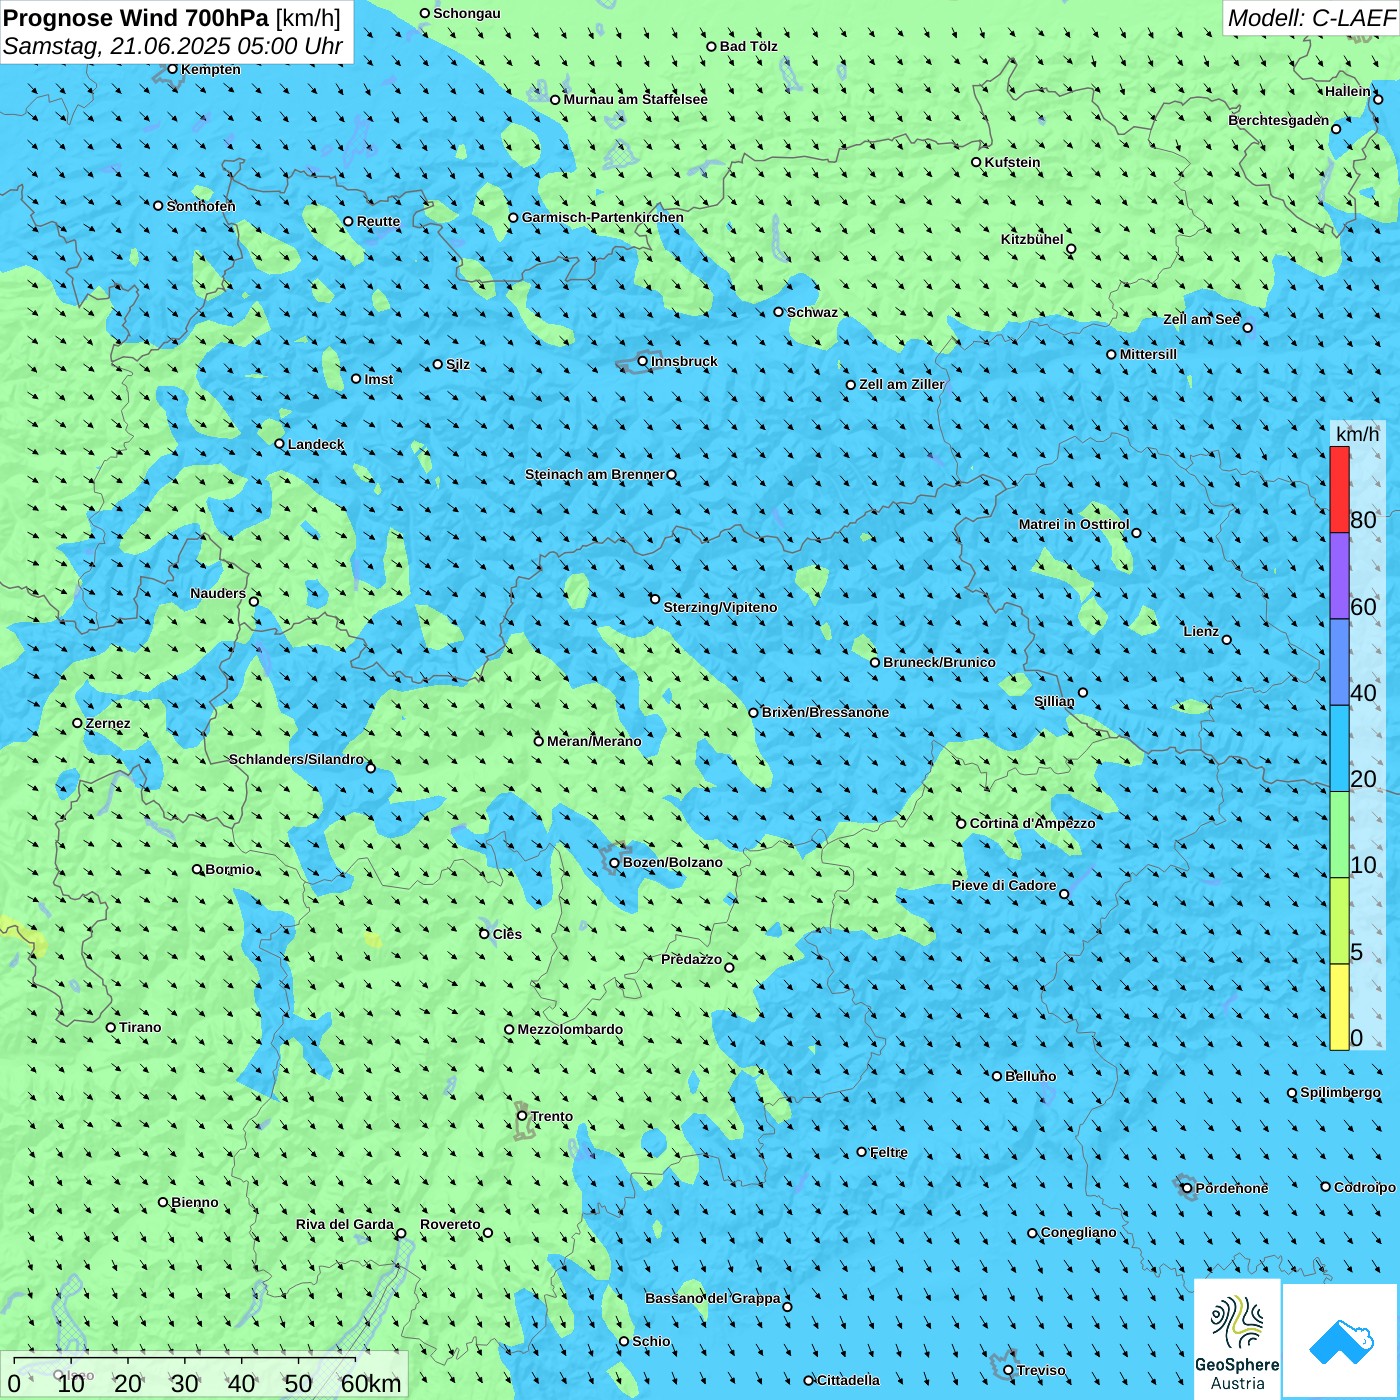
Task: Click the Treviso location marker
Action: coord(1008,1370)
